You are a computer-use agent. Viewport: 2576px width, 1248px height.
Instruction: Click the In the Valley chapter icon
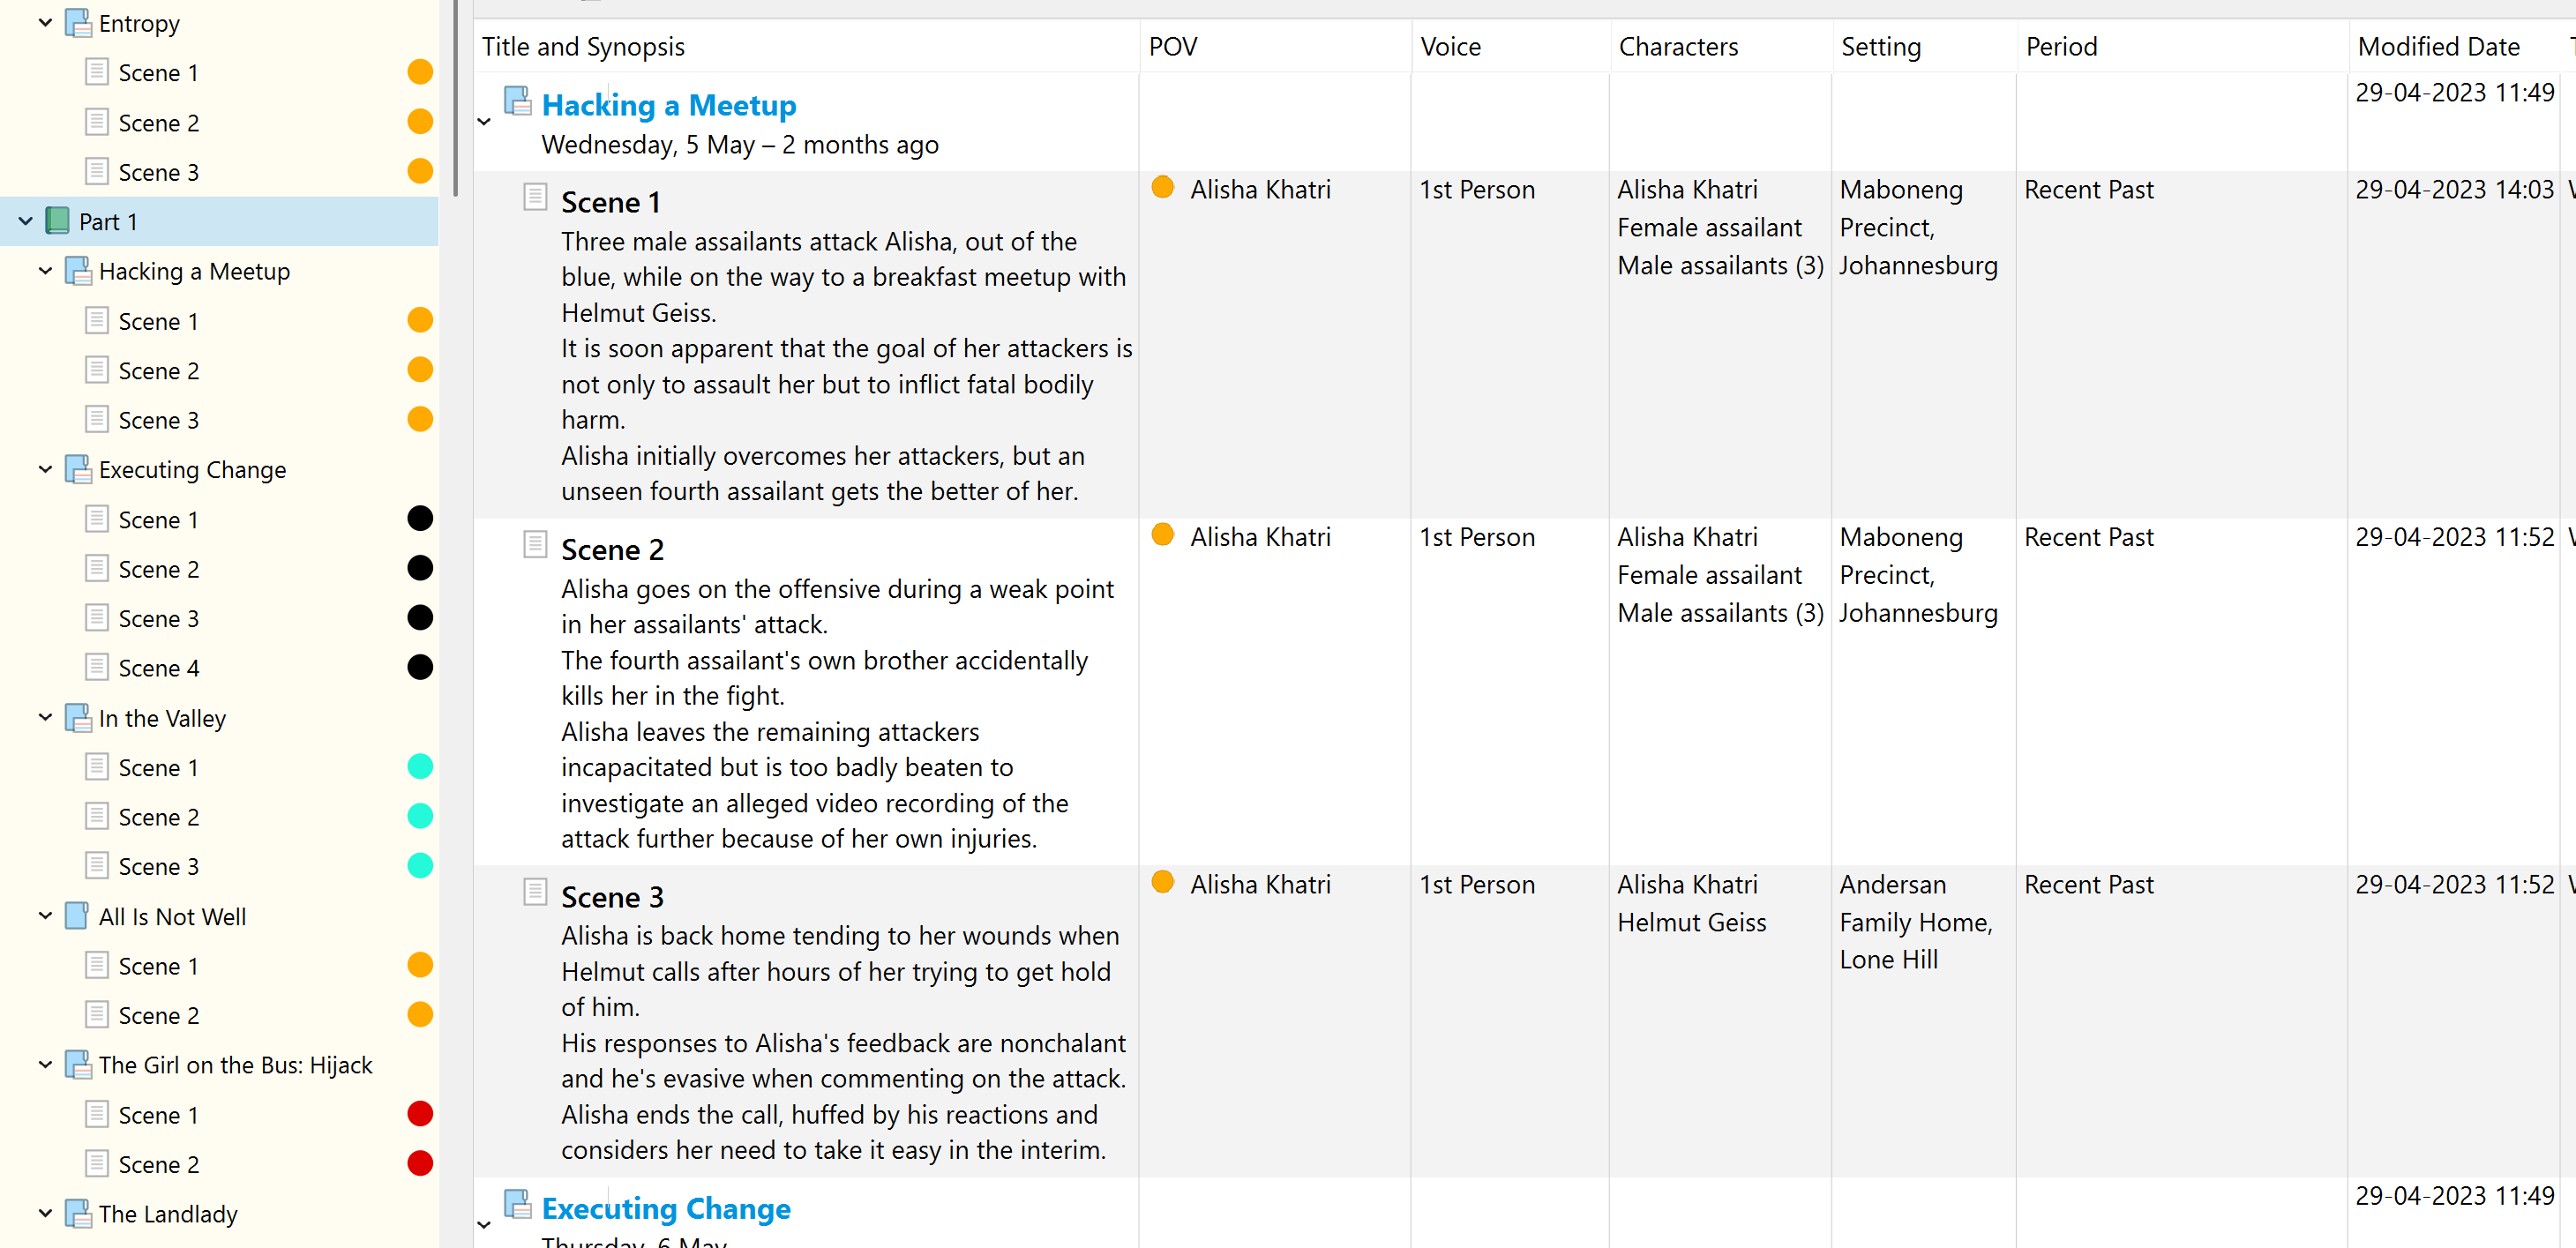tap(78, 717)
